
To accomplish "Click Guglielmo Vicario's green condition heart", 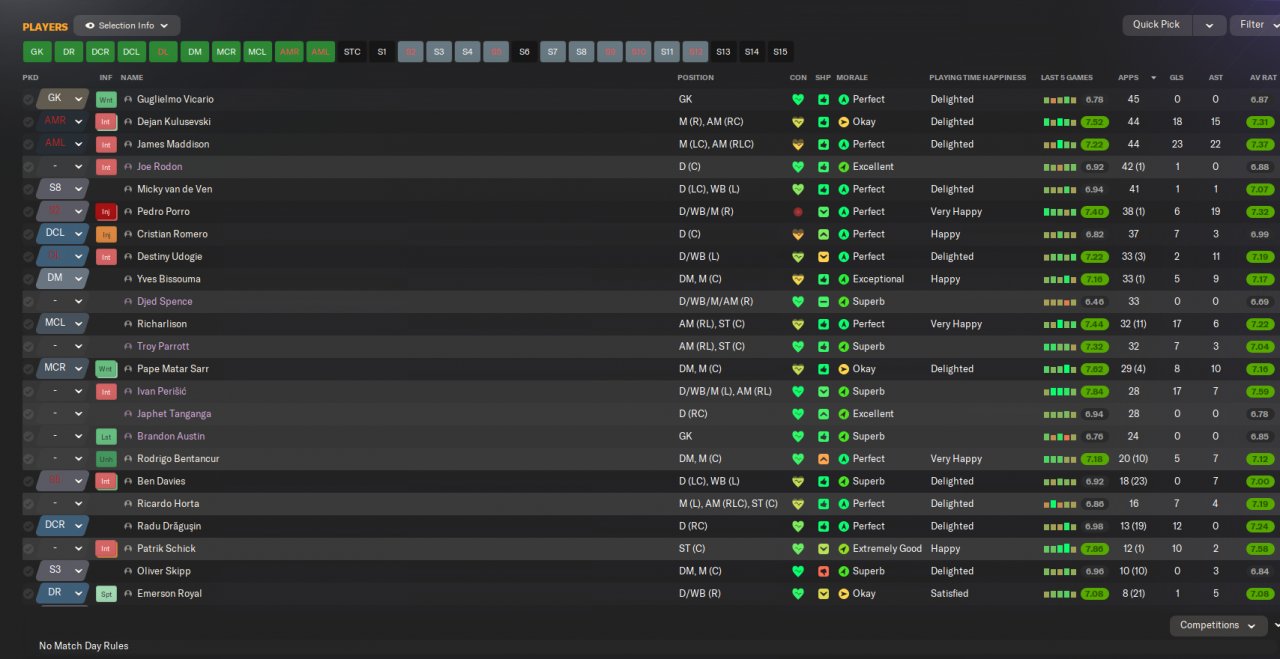I will (797, 99).
